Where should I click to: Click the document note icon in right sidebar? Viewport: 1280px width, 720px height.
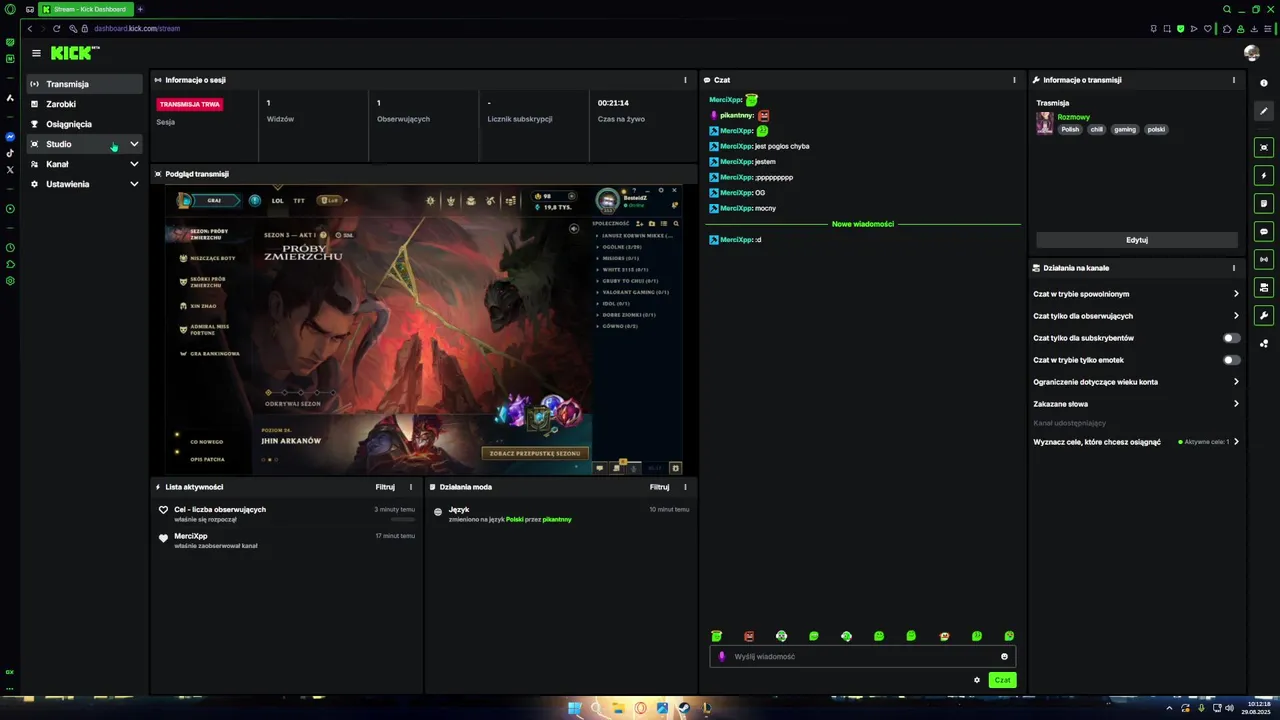click(1264, 203)
